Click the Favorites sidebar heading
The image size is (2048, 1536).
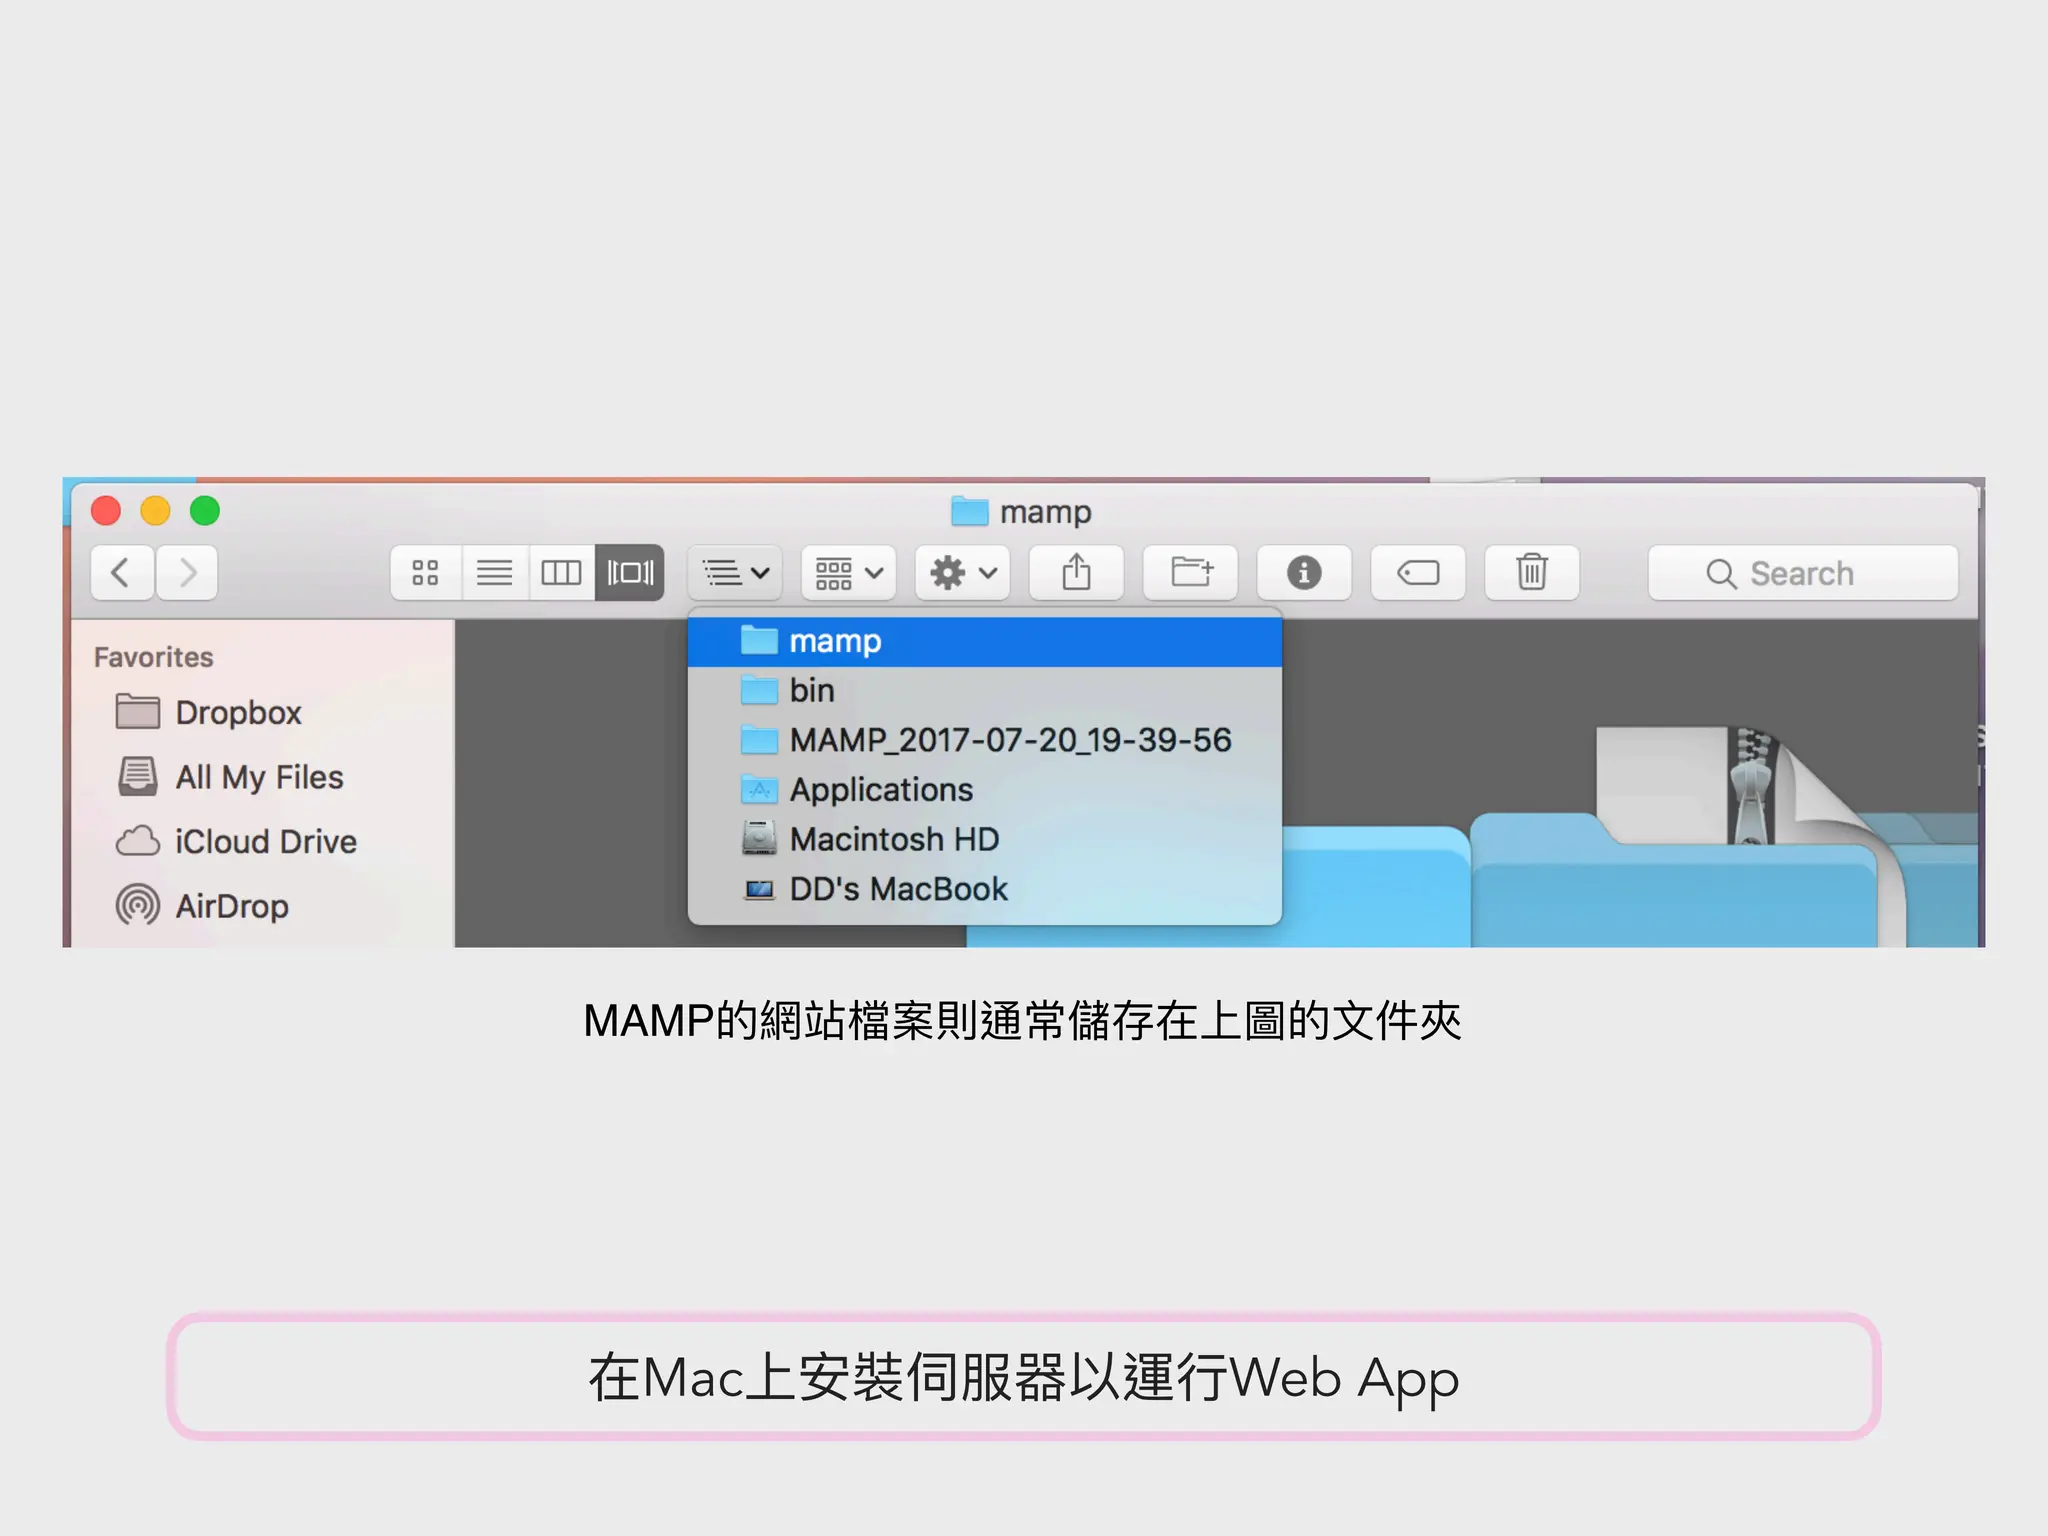154,657
